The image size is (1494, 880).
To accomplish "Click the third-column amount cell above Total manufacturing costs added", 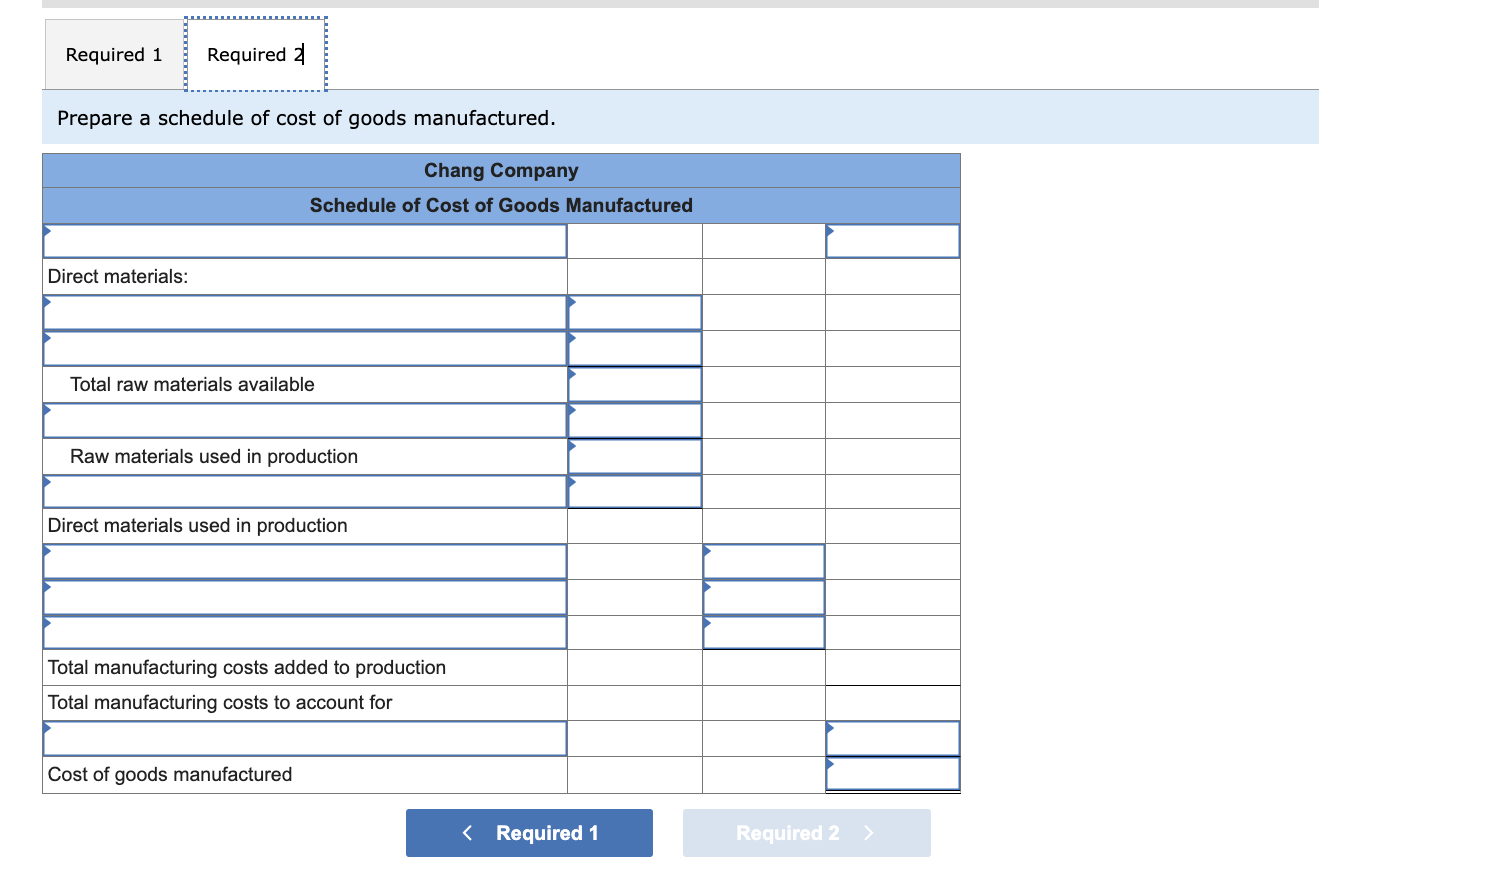I will pyautogui.click(x=763, y=632).
